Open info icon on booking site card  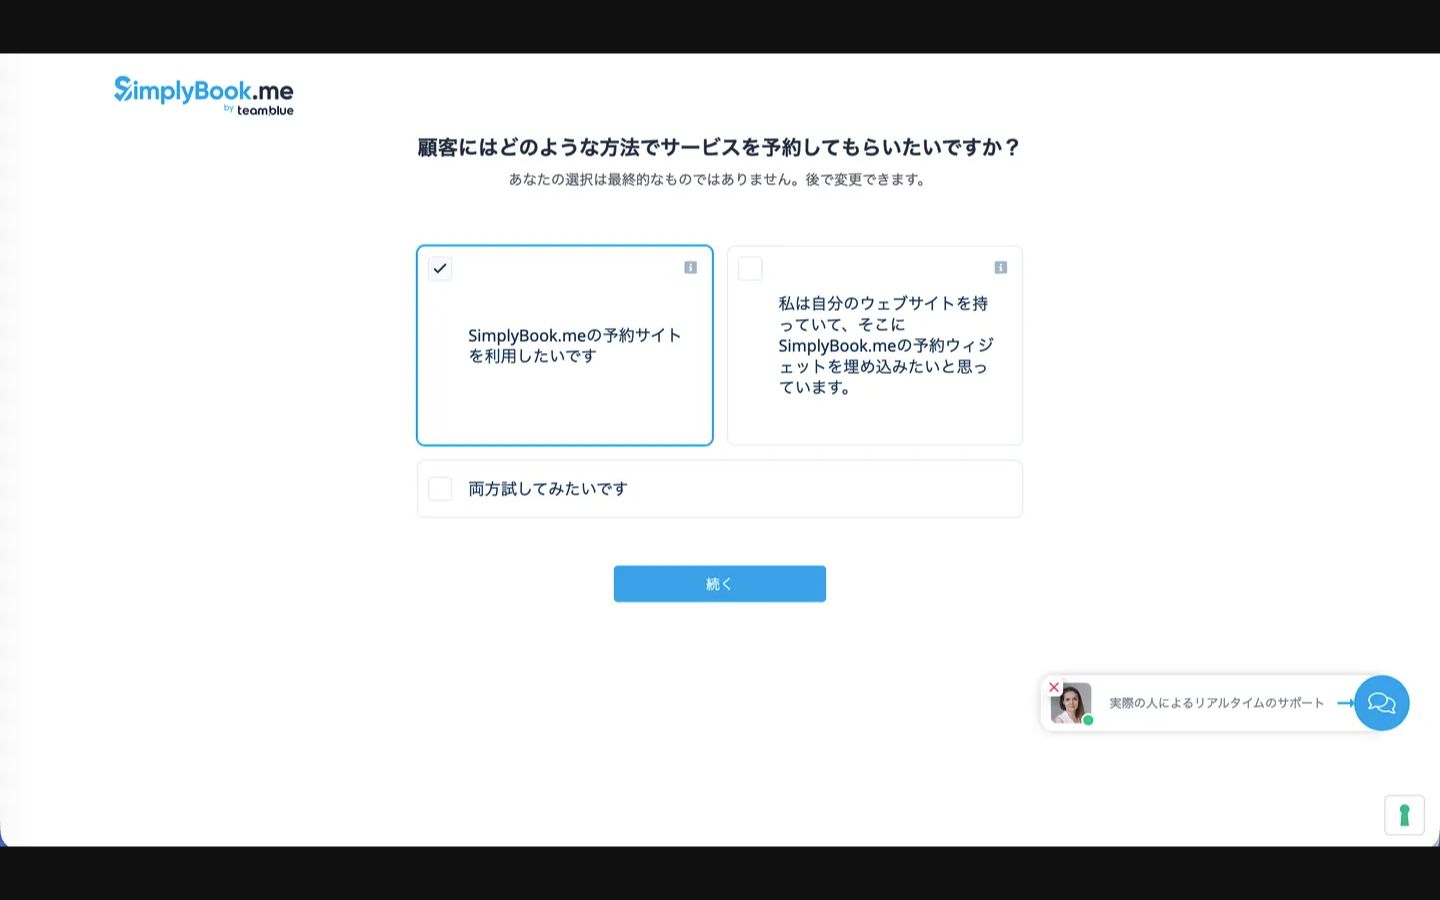690,267
